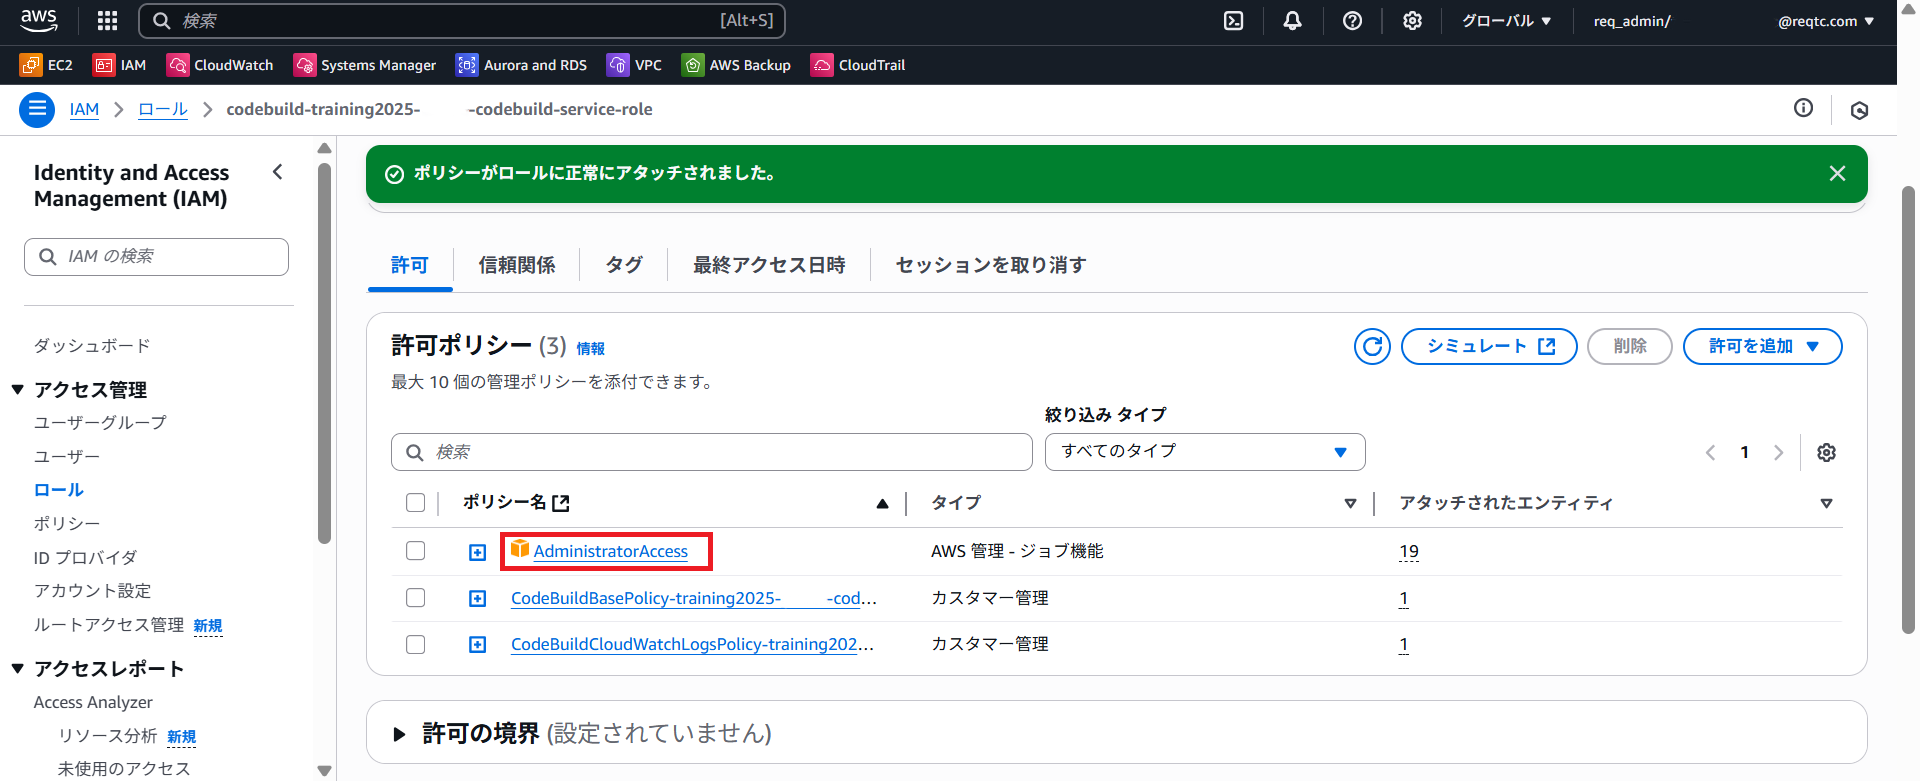
Task: Open the AWS Backup shortcut
Action: [x=736, y=65]
